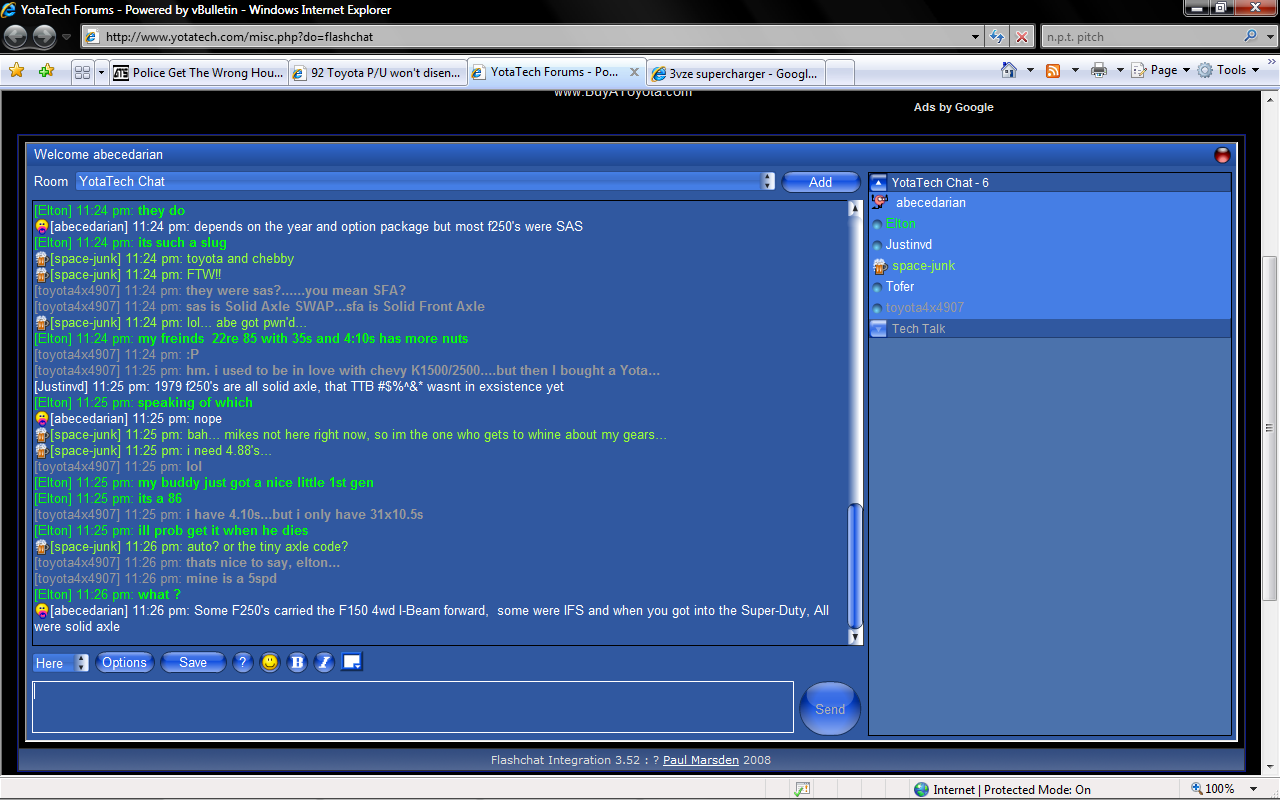The image size is (1280, 800).
Task: Click the red chat logout button
Action: [1222, 155]
